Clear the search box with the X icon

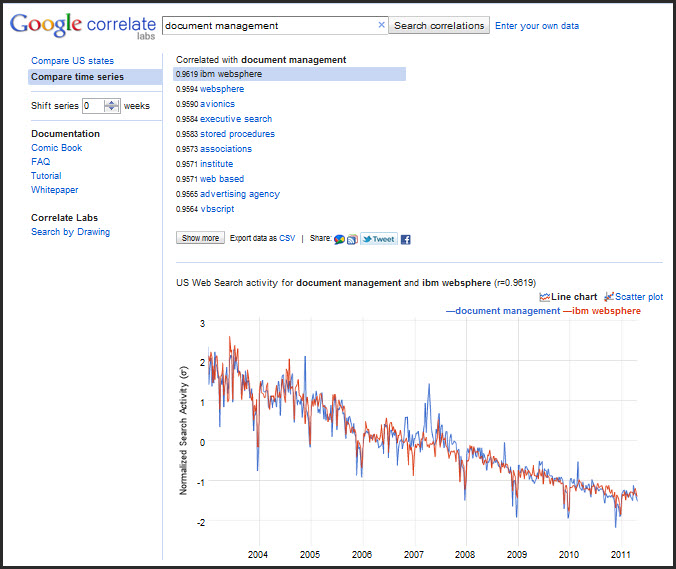[x=381, y=25]
